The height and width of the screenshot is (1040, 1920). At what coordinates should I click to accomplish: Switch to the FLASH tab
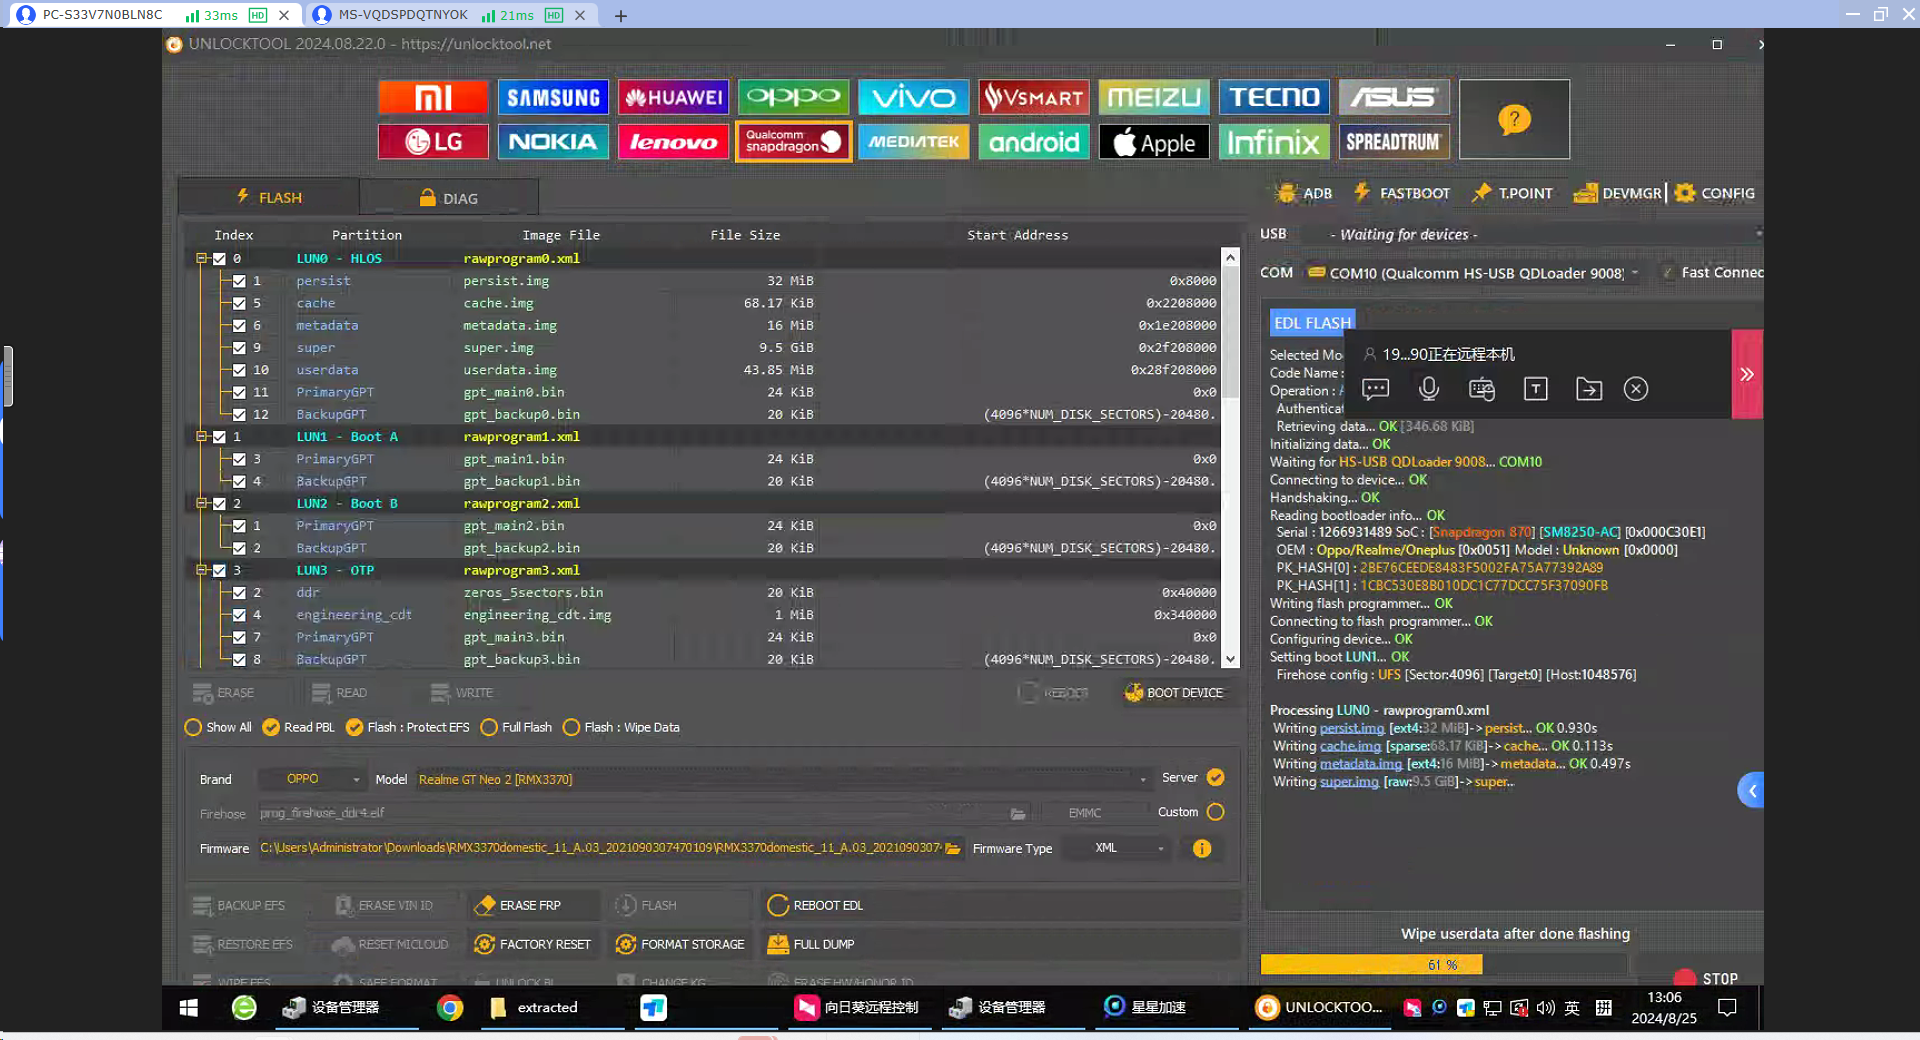click(269, 197)
